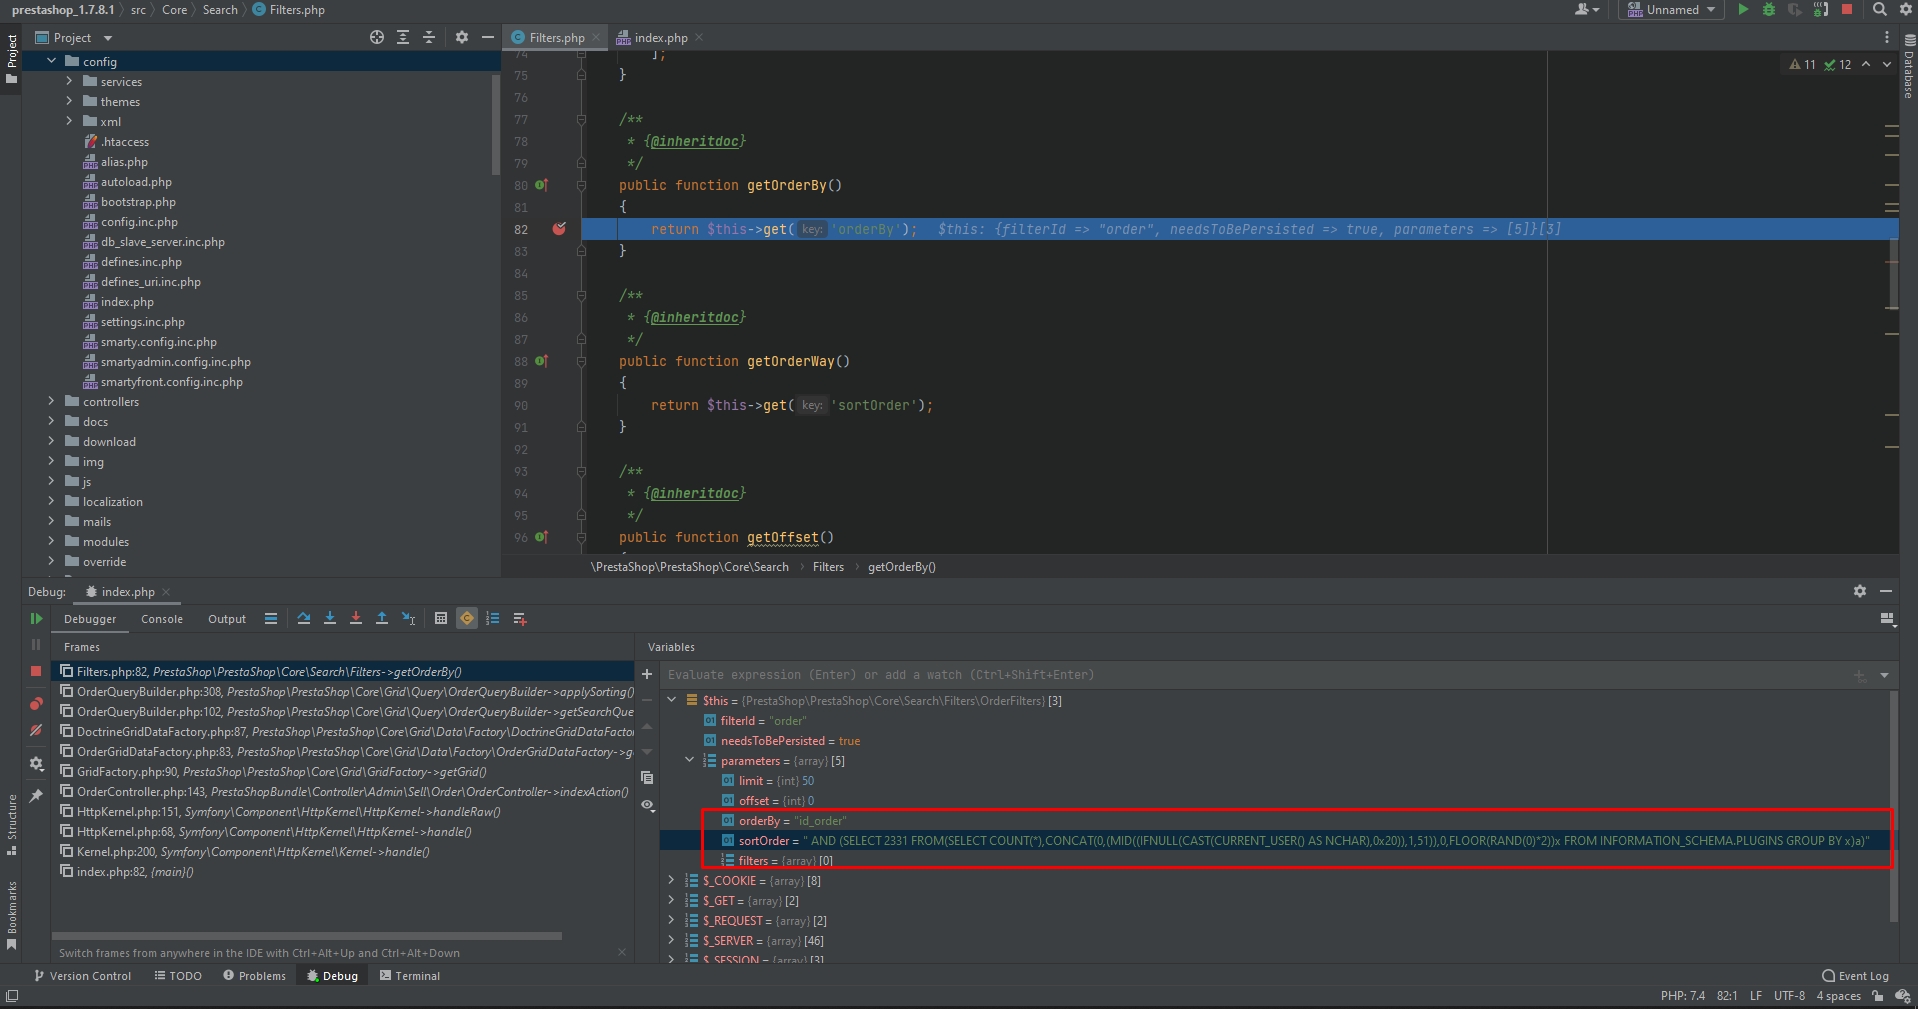This screenshot has height=1009, width=1918.
Task: Open the Evaluate Expression calculator icon
Action: pos(441,619)
